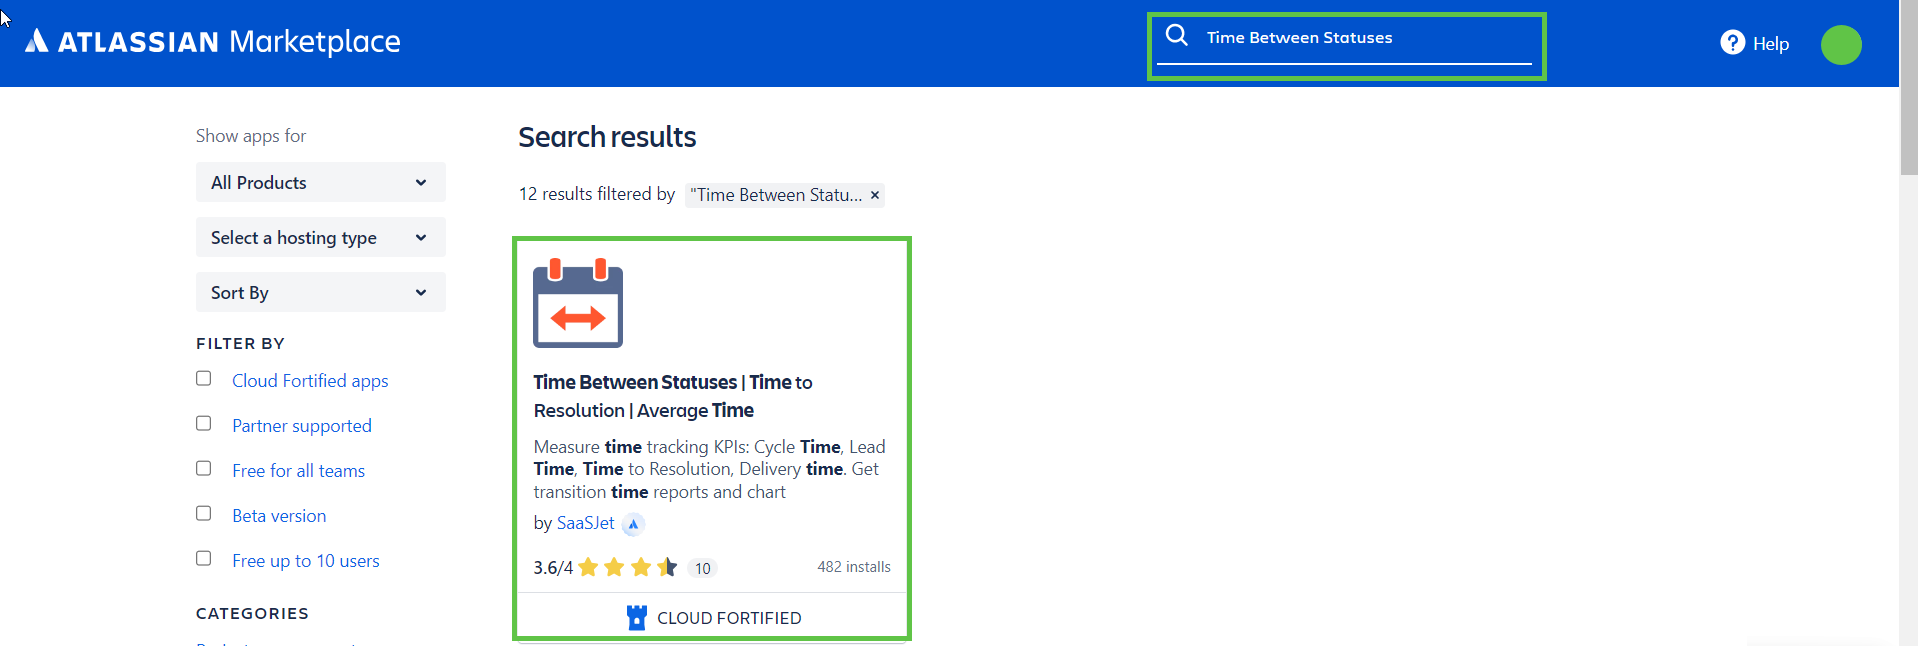This screenshot has height=646, width=1918.
Task: Click the app description starting "Measure time tracking"
Action: (709, 469)
